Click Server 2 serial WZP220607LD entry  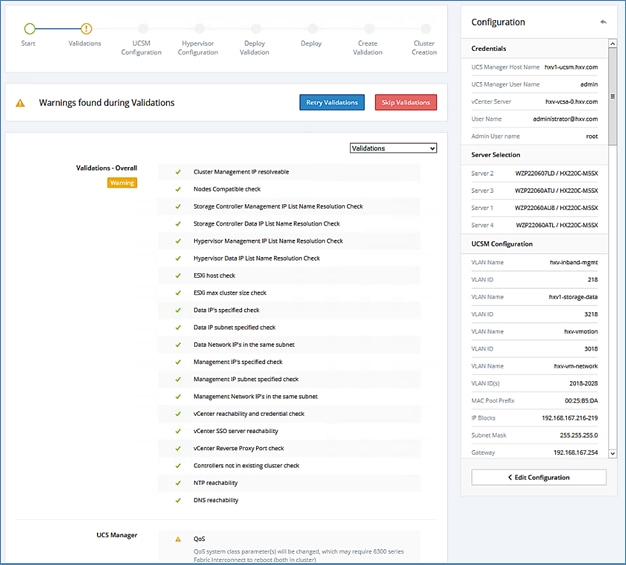pyautogui.click(x=557, y=173)
